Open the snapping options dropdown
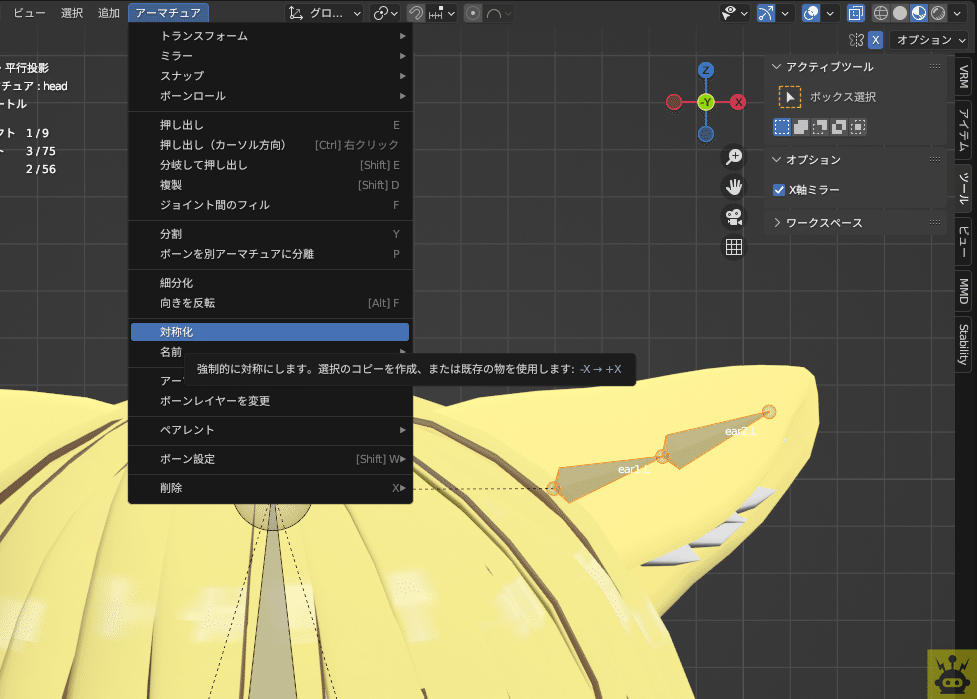The width and height of the screenshot is (977, 699). point(451,13)
